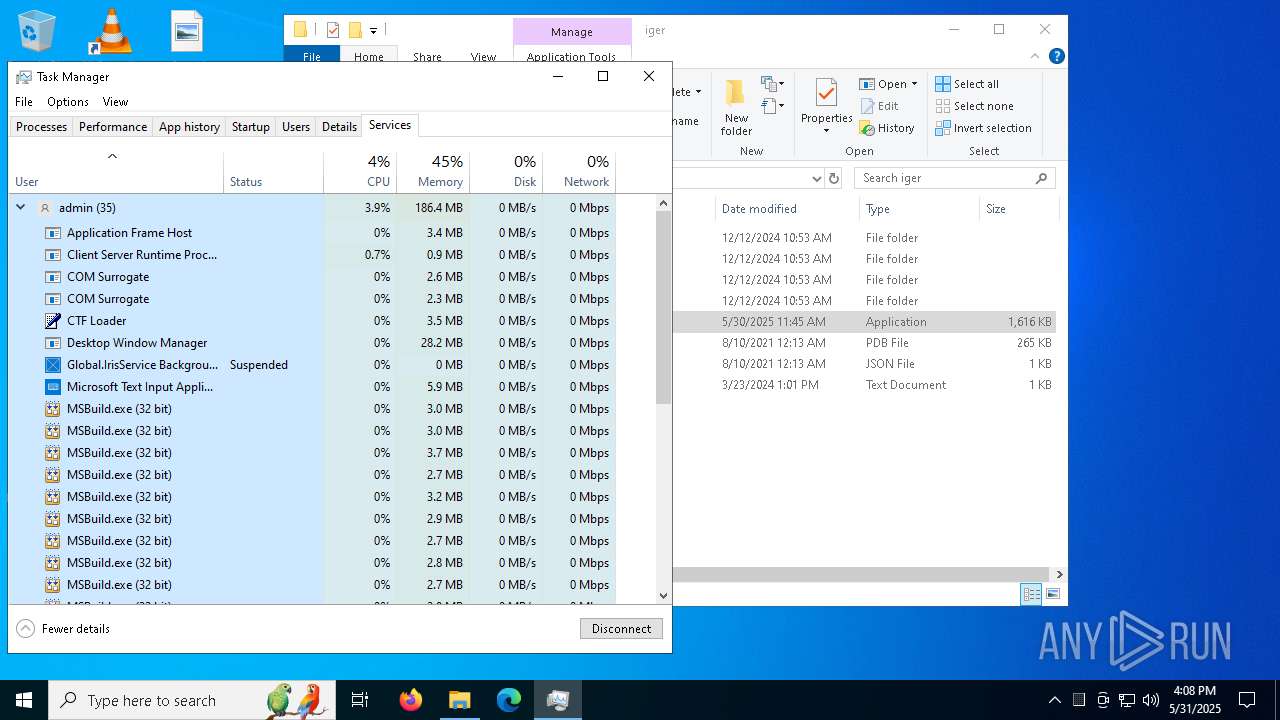Click History in the Explorer Open group
This screenshot has width=1280, height=720.
[x=887, y=128]
